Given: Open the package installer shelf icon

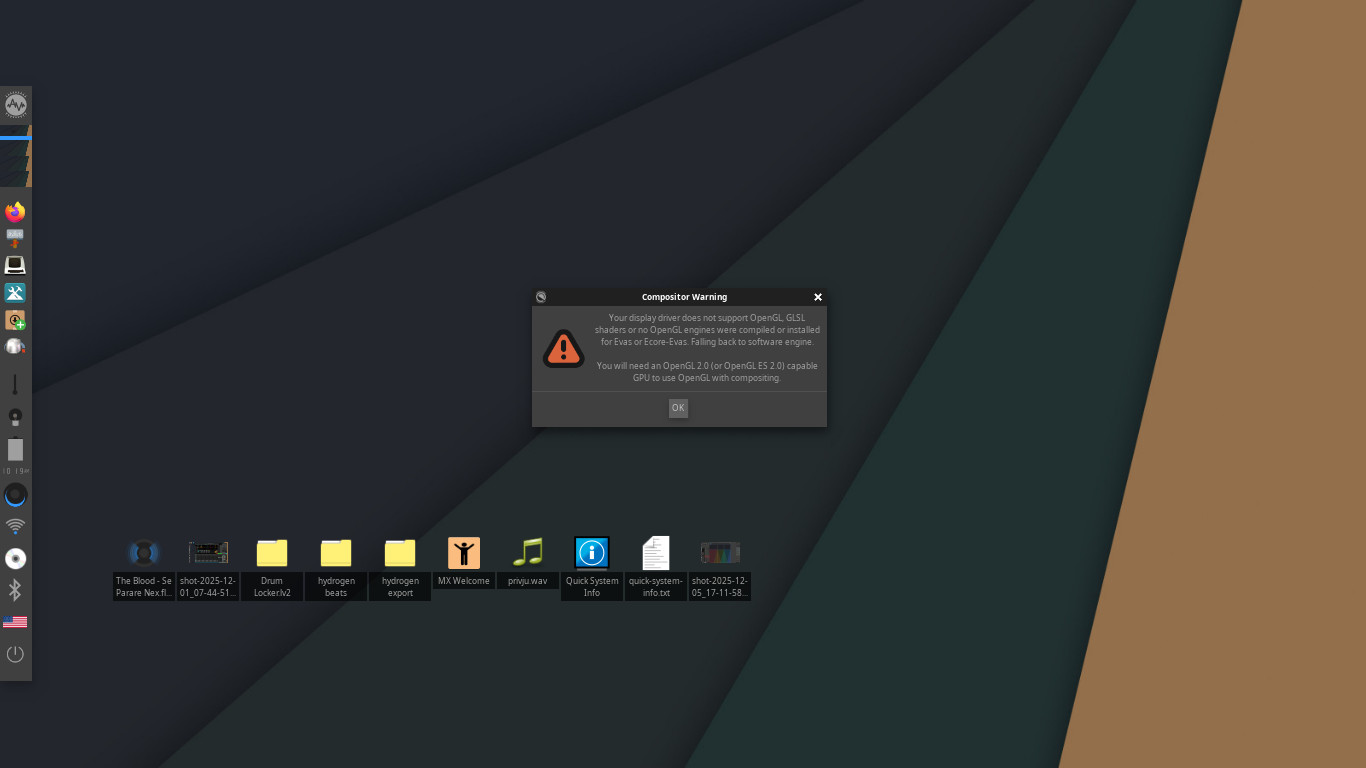Looking at the screenshot, I should coord(15,320).
